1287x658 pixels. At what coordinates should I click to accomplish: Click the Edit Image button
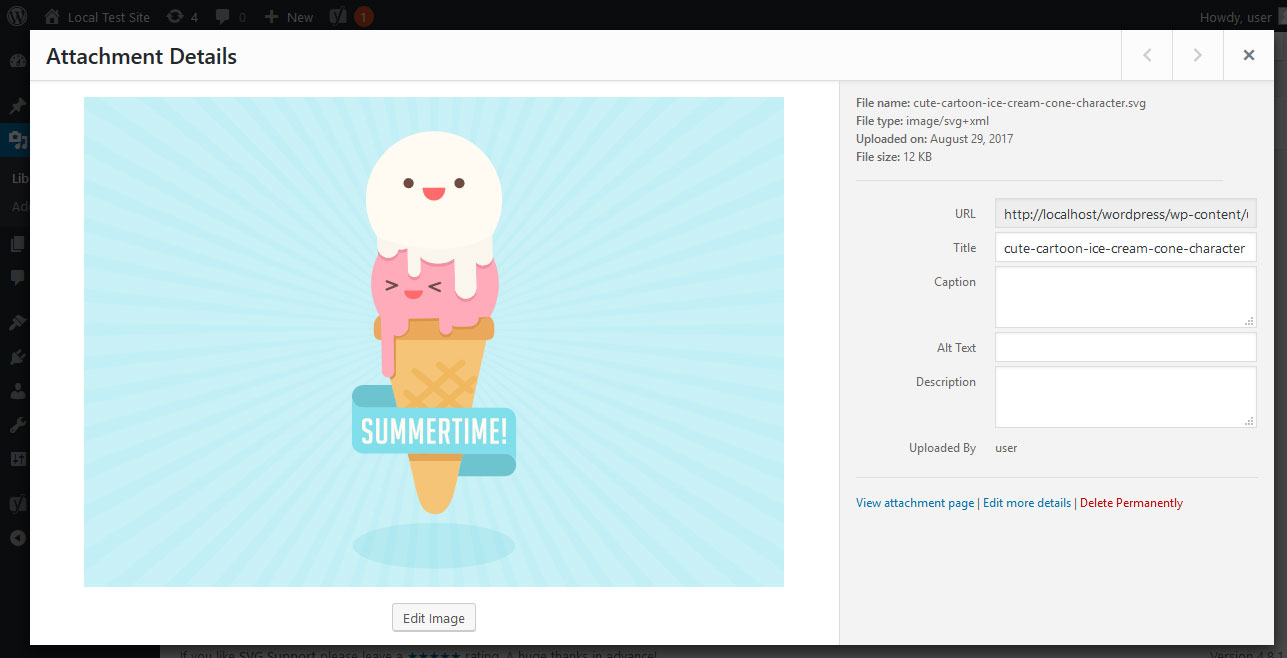pos(433,617)
